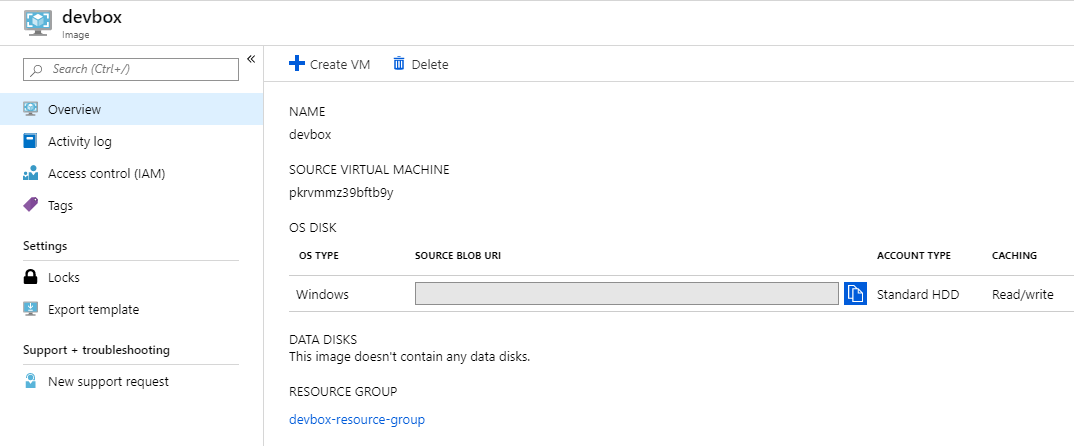Screen dimensions: 1074x446
Task: Click the plus icon beside Create VM
Action: tap(297, 64)
